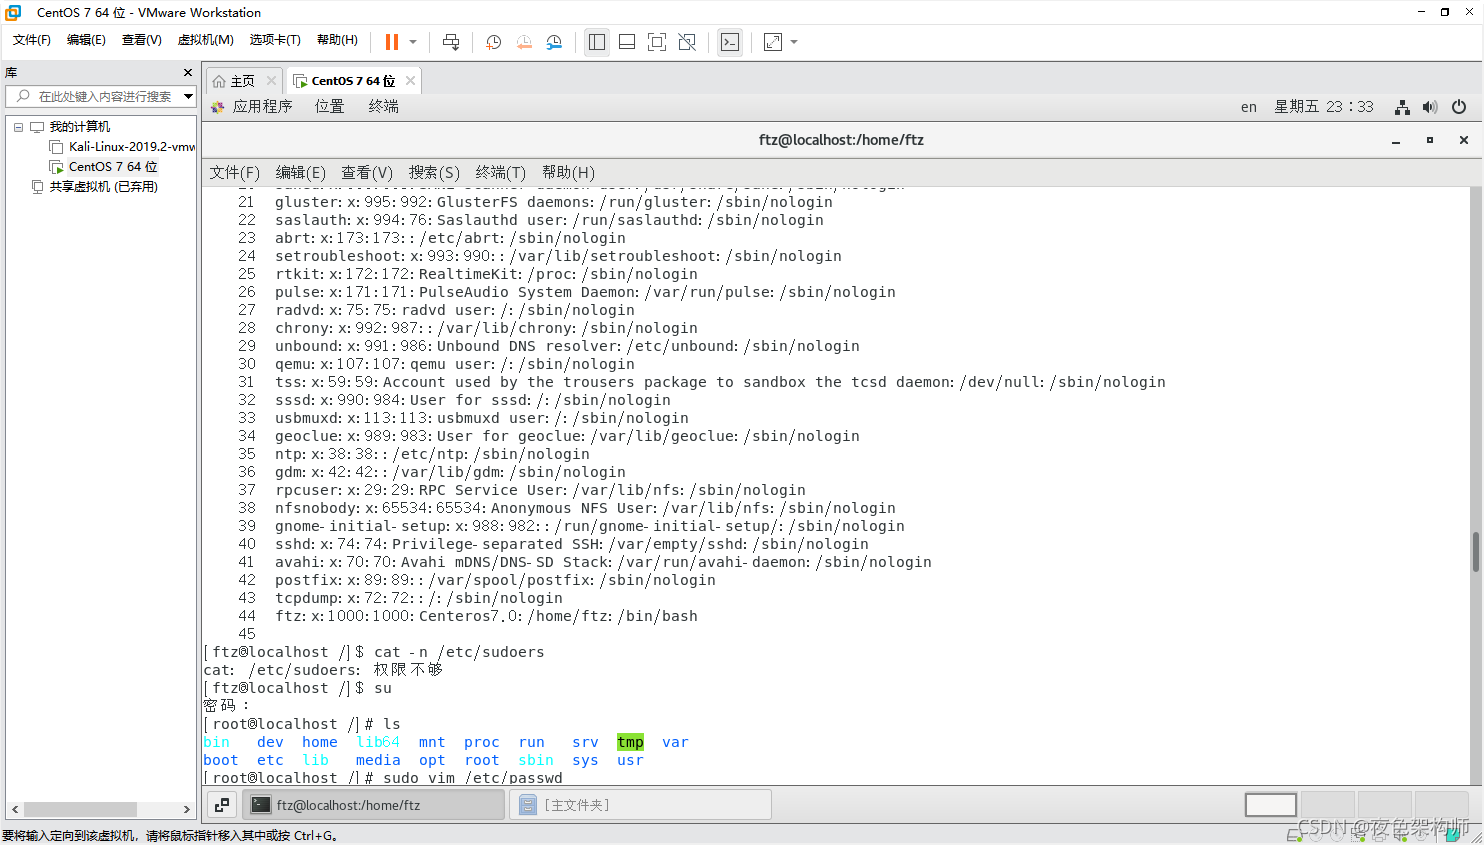
Task: Click the 'cat -n /etc/sudoers' command text
Action: tap(460, 652)
